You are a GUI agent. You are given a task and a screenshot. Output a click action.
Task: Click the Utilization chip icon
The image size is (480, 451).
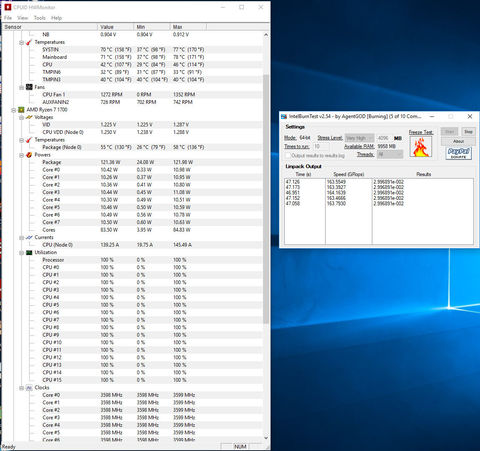pos(29,252)
